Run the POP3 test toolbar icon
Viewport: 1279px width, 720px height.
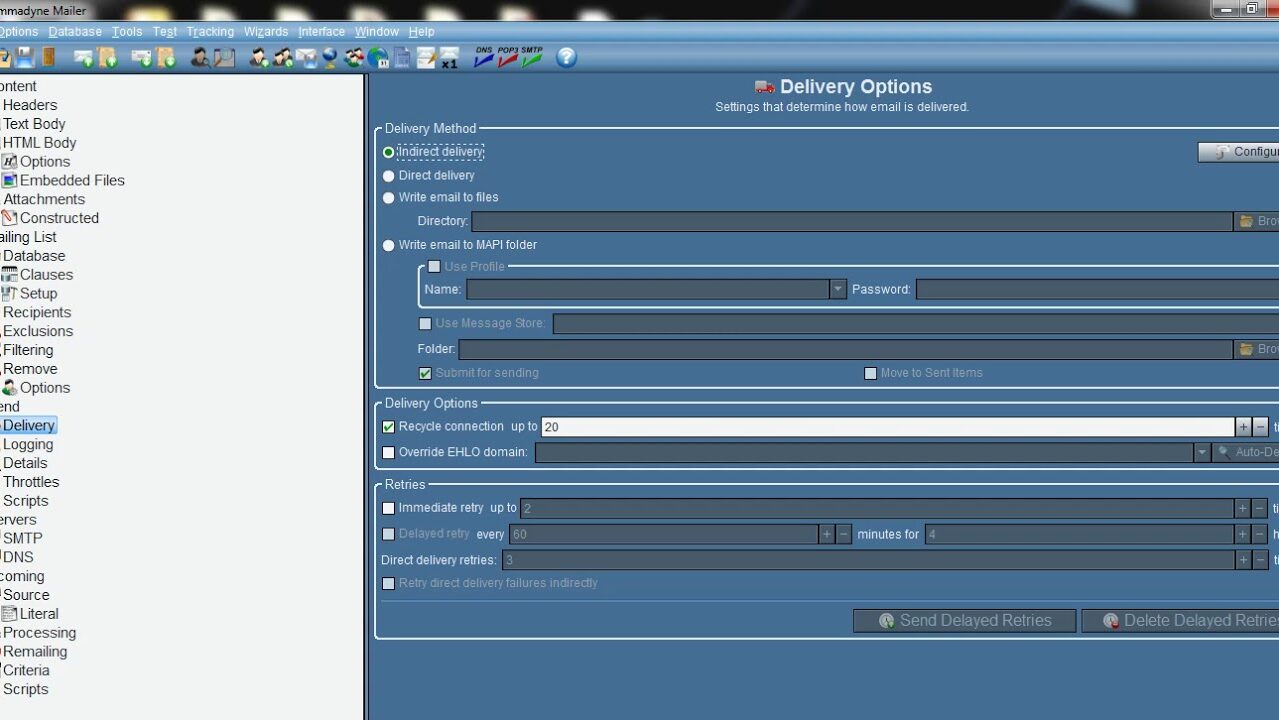508,57
